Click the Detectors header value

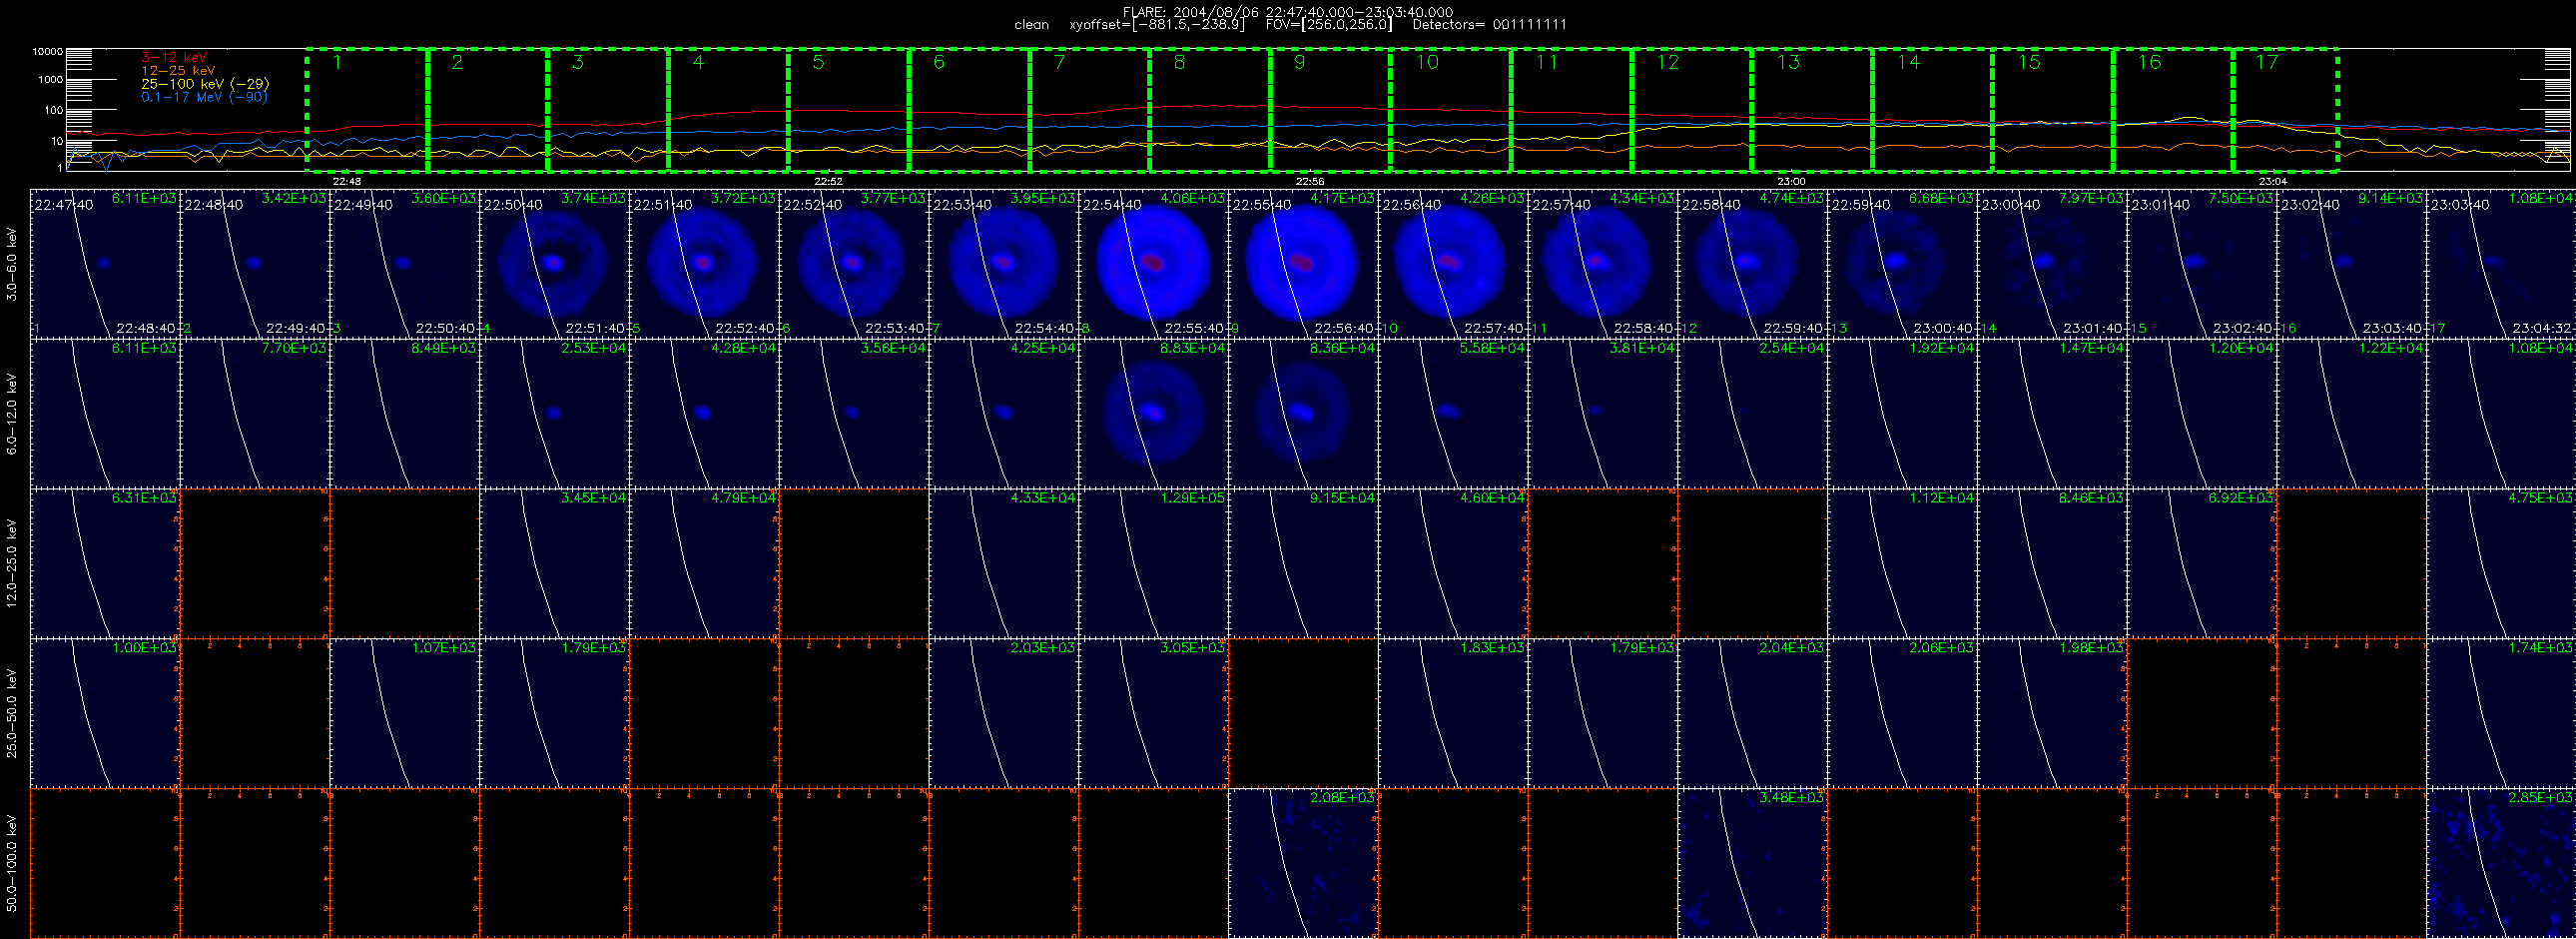point(1489,25)
